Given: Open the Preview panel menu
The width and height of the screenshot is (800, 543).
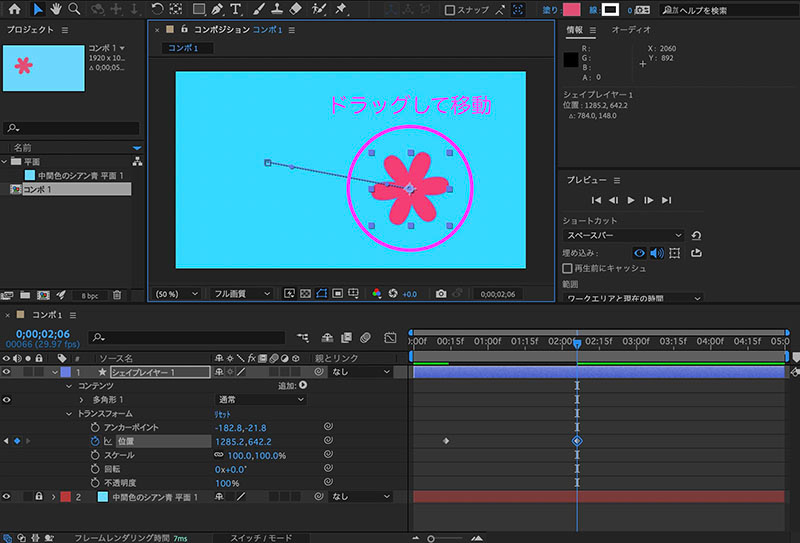Looking at the screenshot, I should pos(617,180).
